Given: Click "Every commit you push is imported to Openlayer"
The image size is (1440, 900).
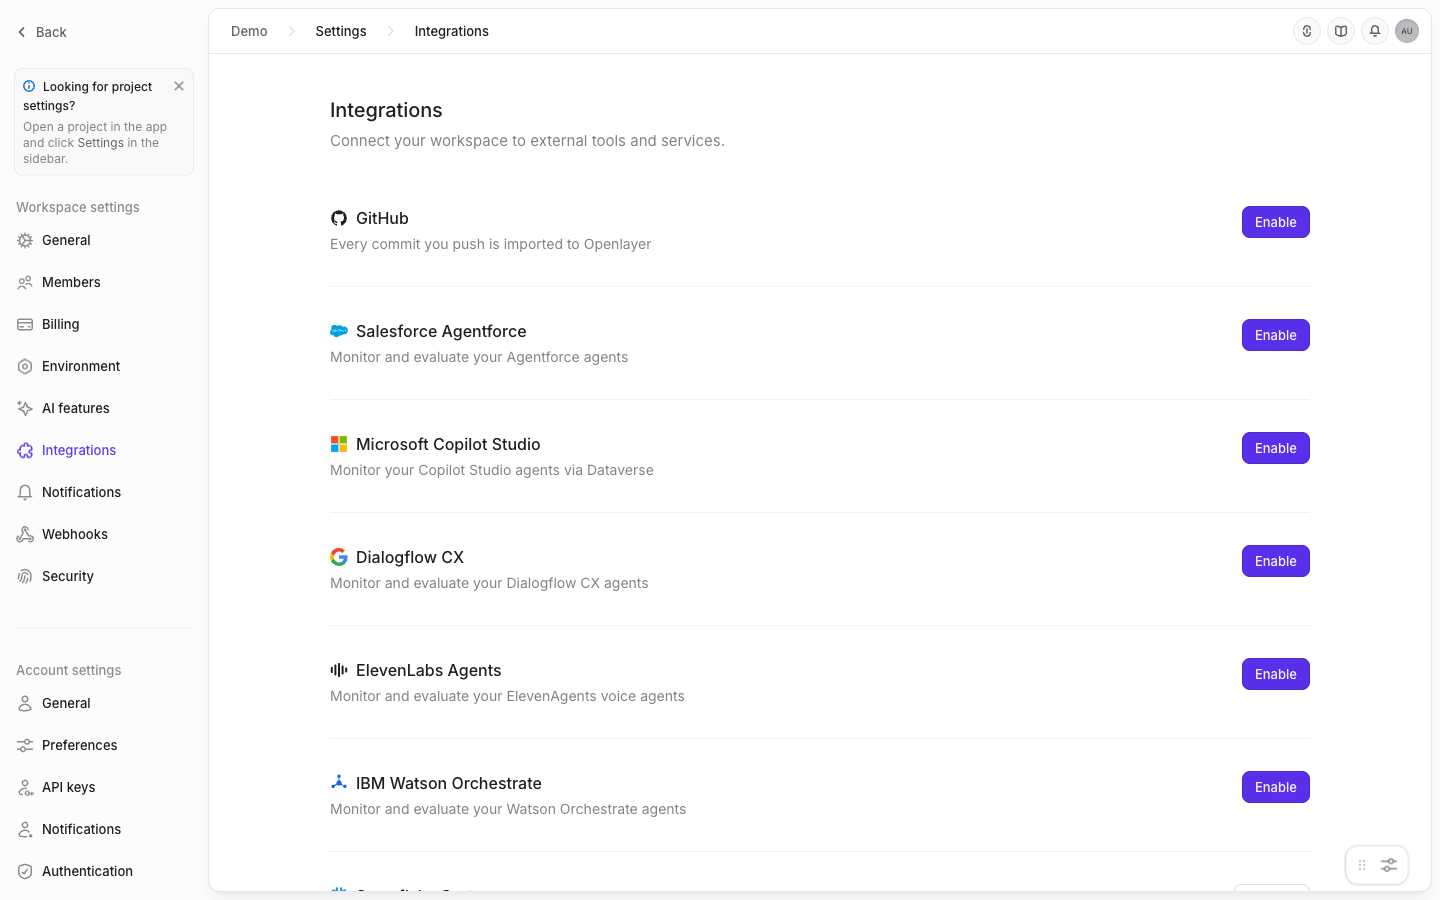Looking at the screenshot, I should (x=491, y=244).
